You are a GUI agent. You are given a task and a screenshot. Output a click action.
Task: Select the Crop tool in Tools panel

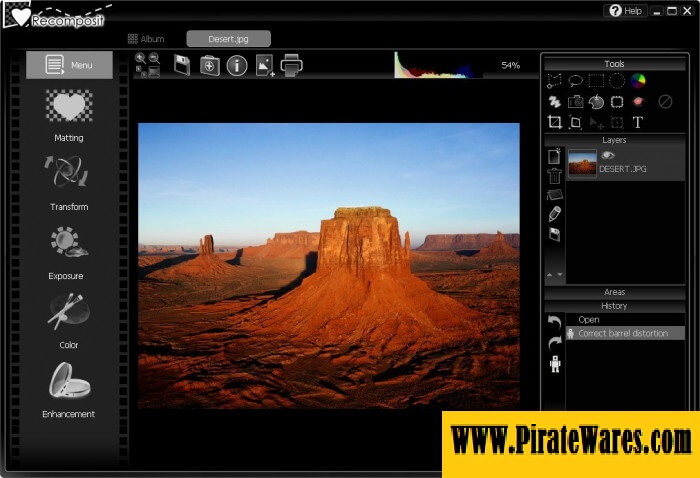point(554,122)
